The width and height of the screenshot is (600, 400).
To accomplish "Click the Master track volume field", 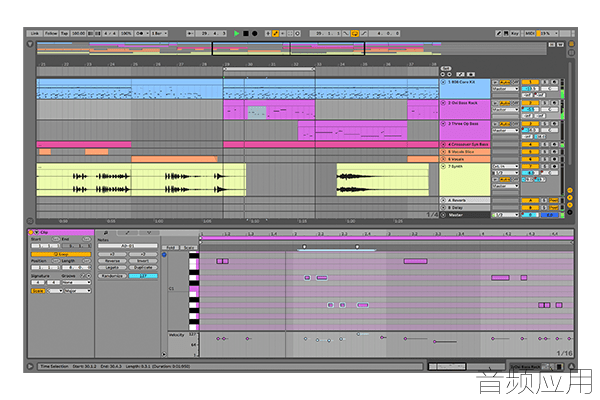I will [530, 215].
